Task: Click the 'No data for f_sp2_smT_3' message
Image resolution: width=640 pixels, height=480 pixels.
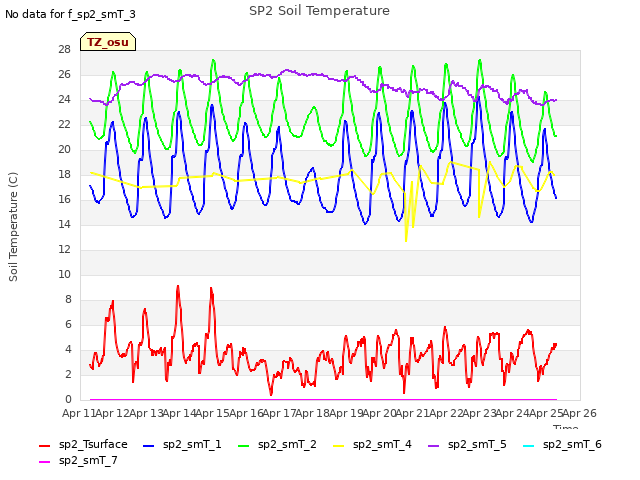Action: [70, 14]
